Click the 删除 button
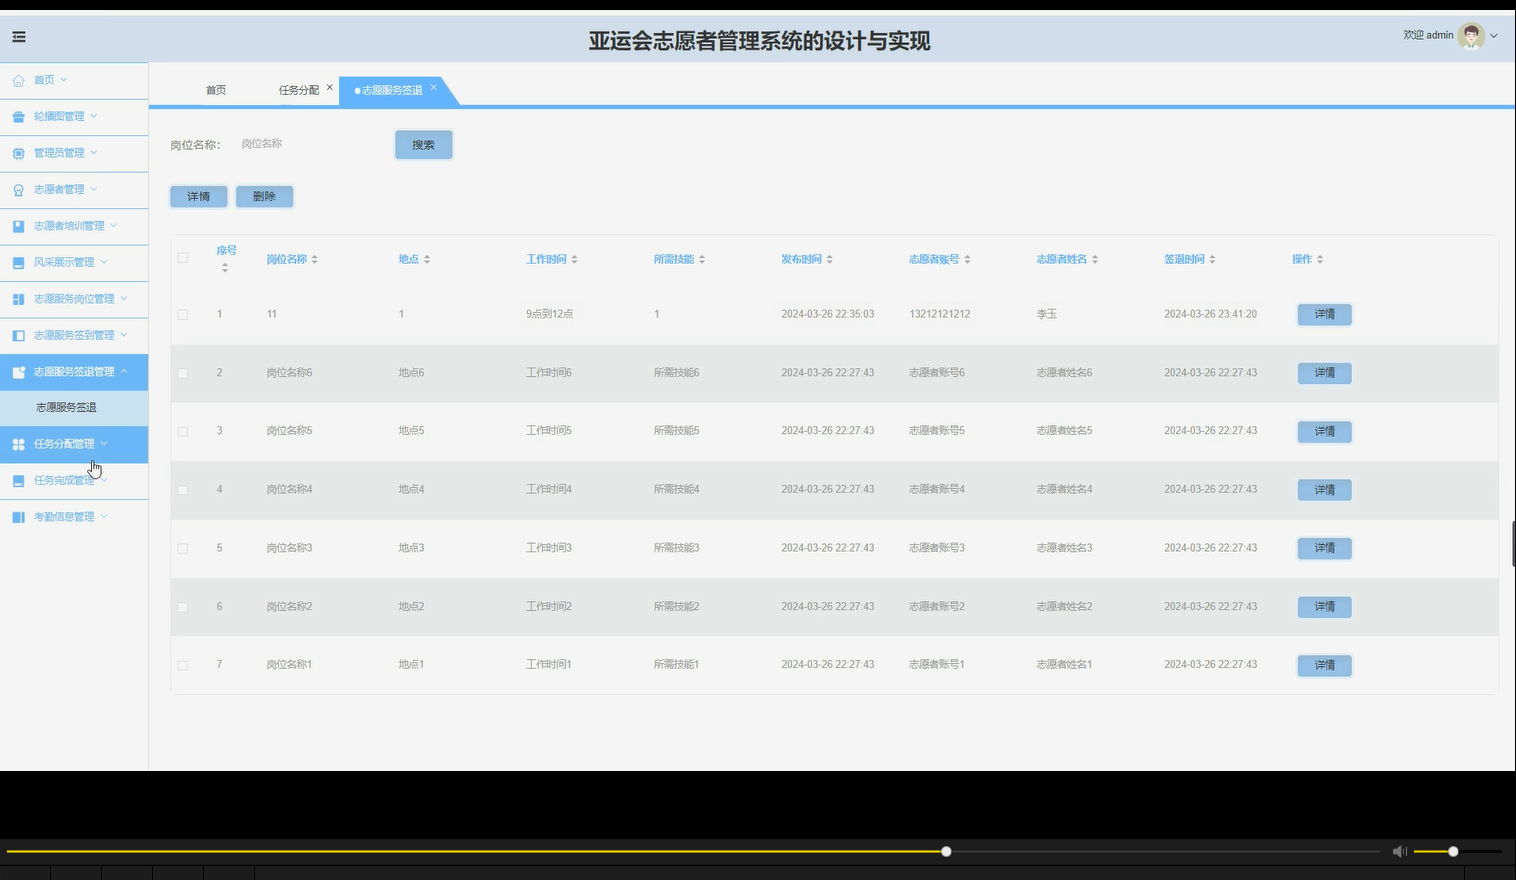 click(x=264, y=197)
